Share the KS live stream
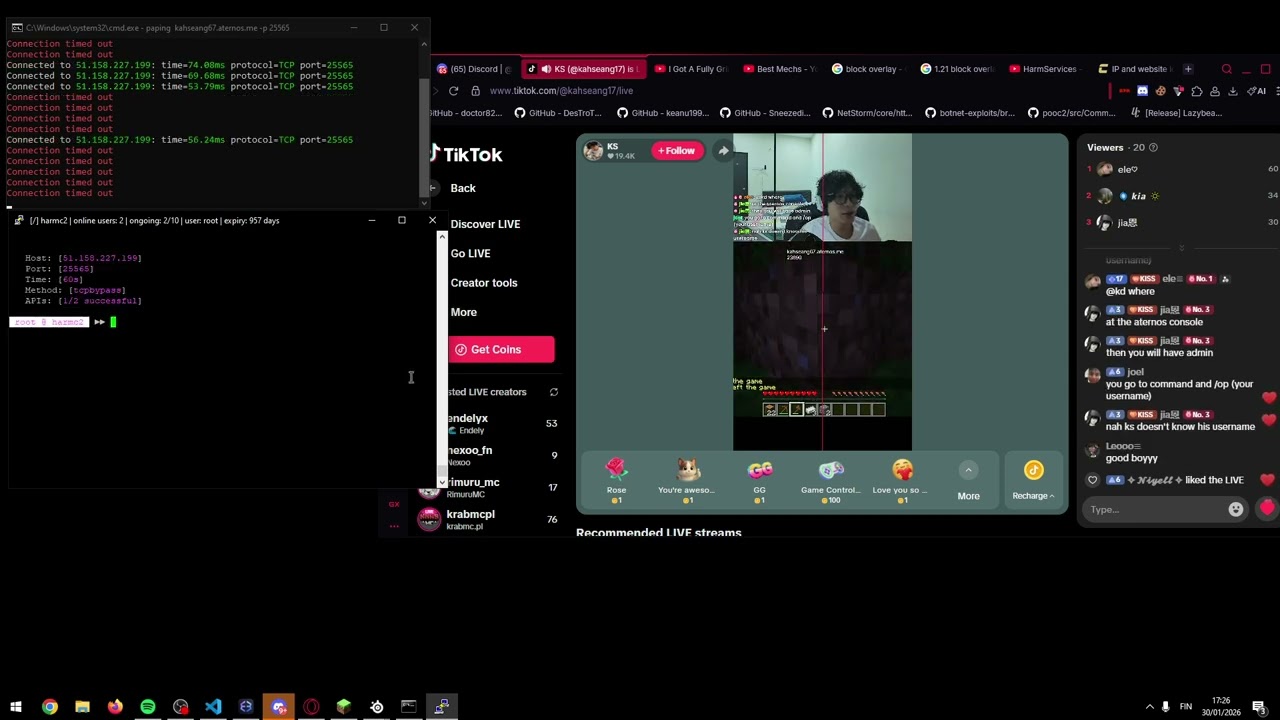This screenshot has width=1280, height=720. pos(723,151)
